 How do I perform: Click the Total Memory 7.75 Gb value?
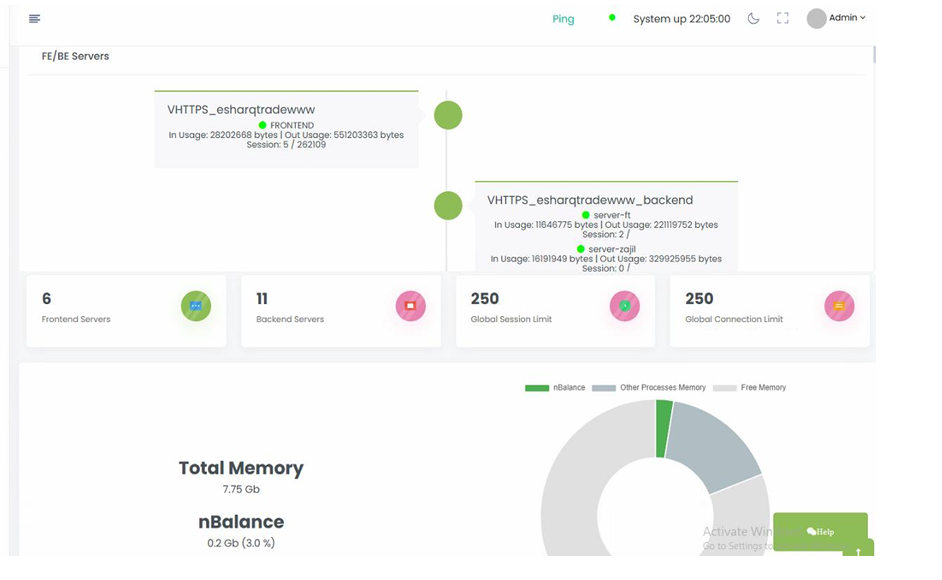pos(241,489)
